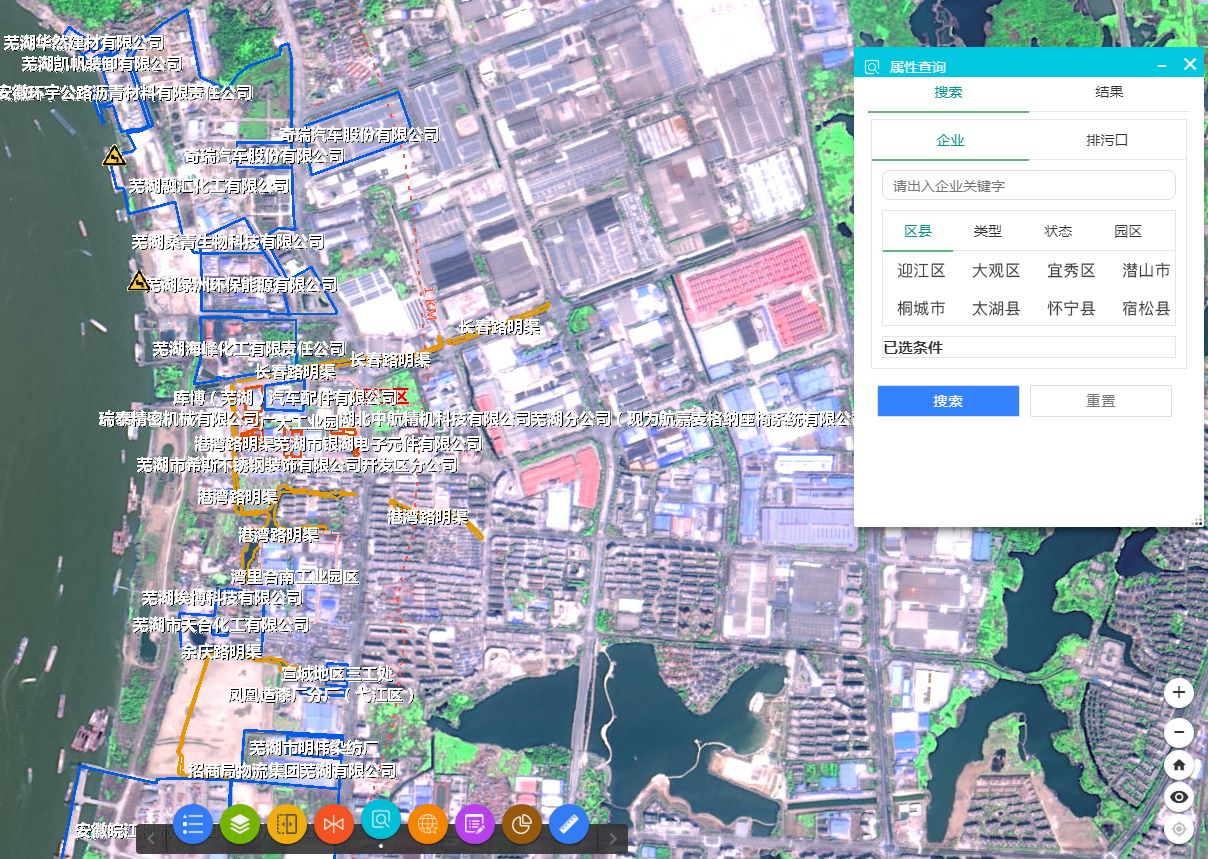The image size is (1208, 859).
Task: Click the upper yellow warning marker on map
Action: click(114, 156)
